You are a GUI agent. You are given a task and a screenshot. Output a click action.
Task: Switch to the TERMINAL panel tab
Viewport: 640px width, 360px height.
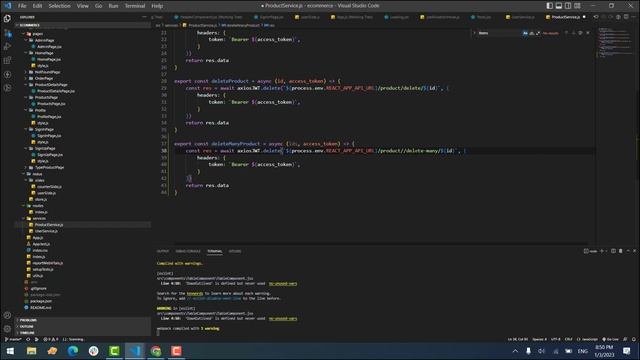(x=214, y=251)
